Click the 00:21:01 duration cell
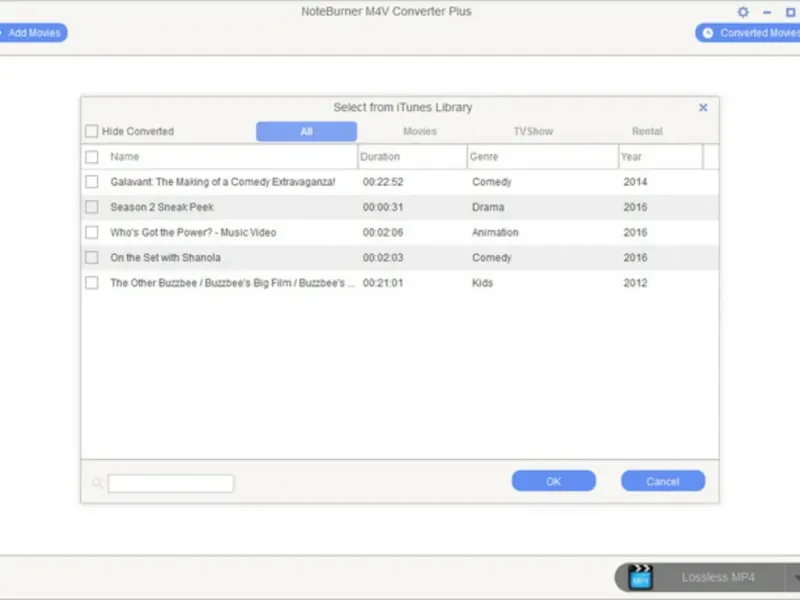 383,283
